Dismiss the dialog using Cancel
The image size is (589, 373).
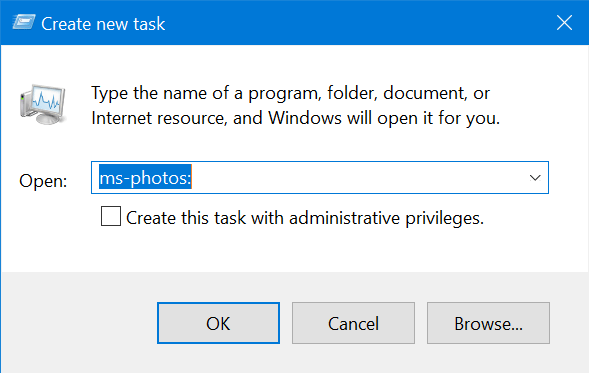353,323
